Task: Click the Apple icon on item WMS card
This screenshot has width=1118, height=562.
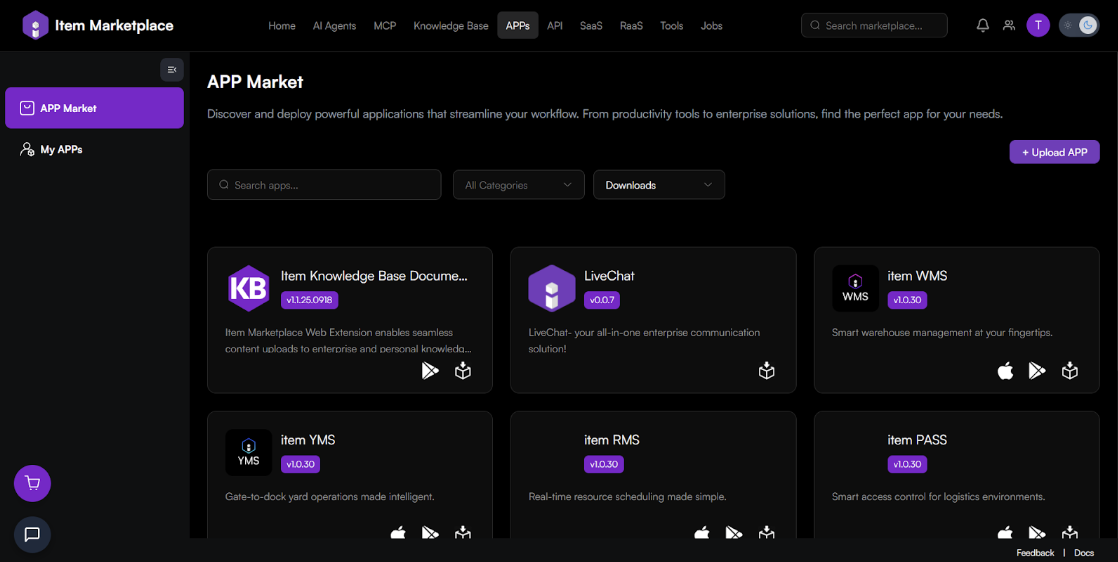Action: 1005,371
